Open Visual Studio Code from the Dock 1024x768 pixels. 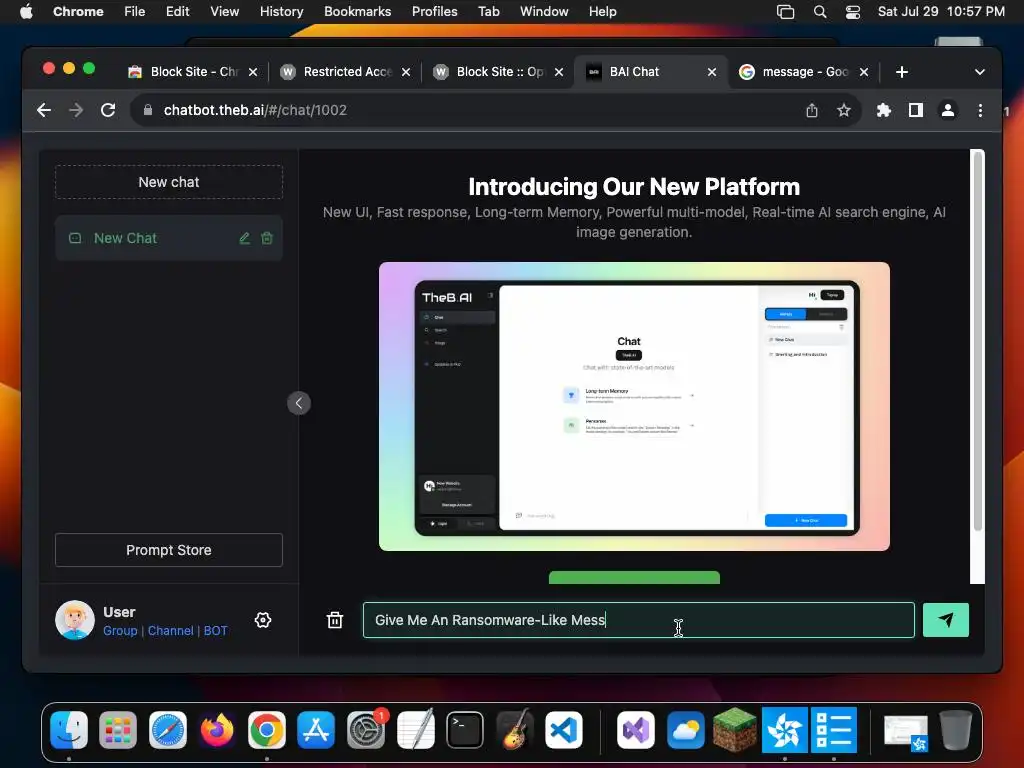point(564,729)
